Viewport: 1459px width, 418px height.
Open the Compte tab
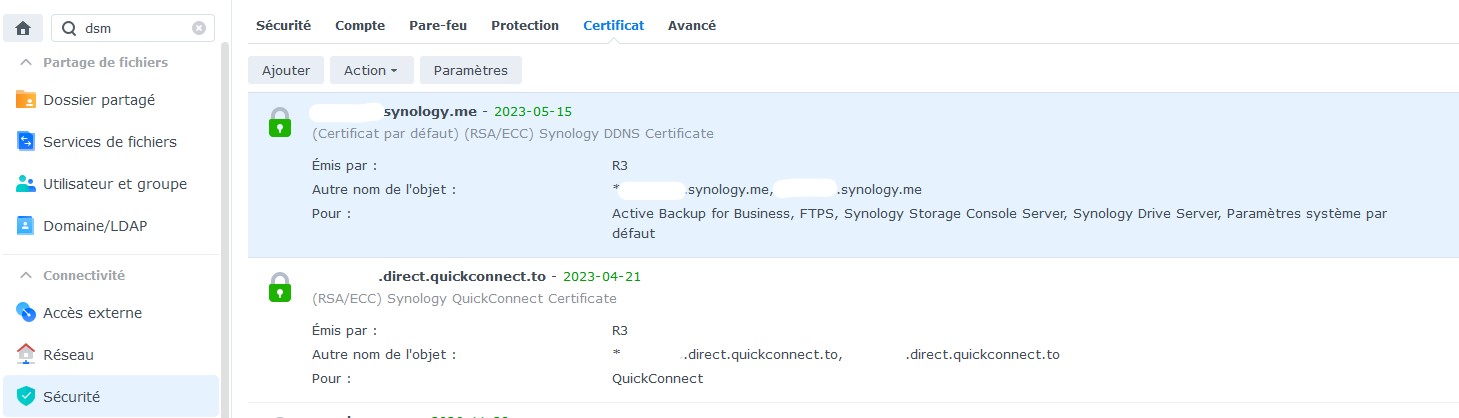360,25
